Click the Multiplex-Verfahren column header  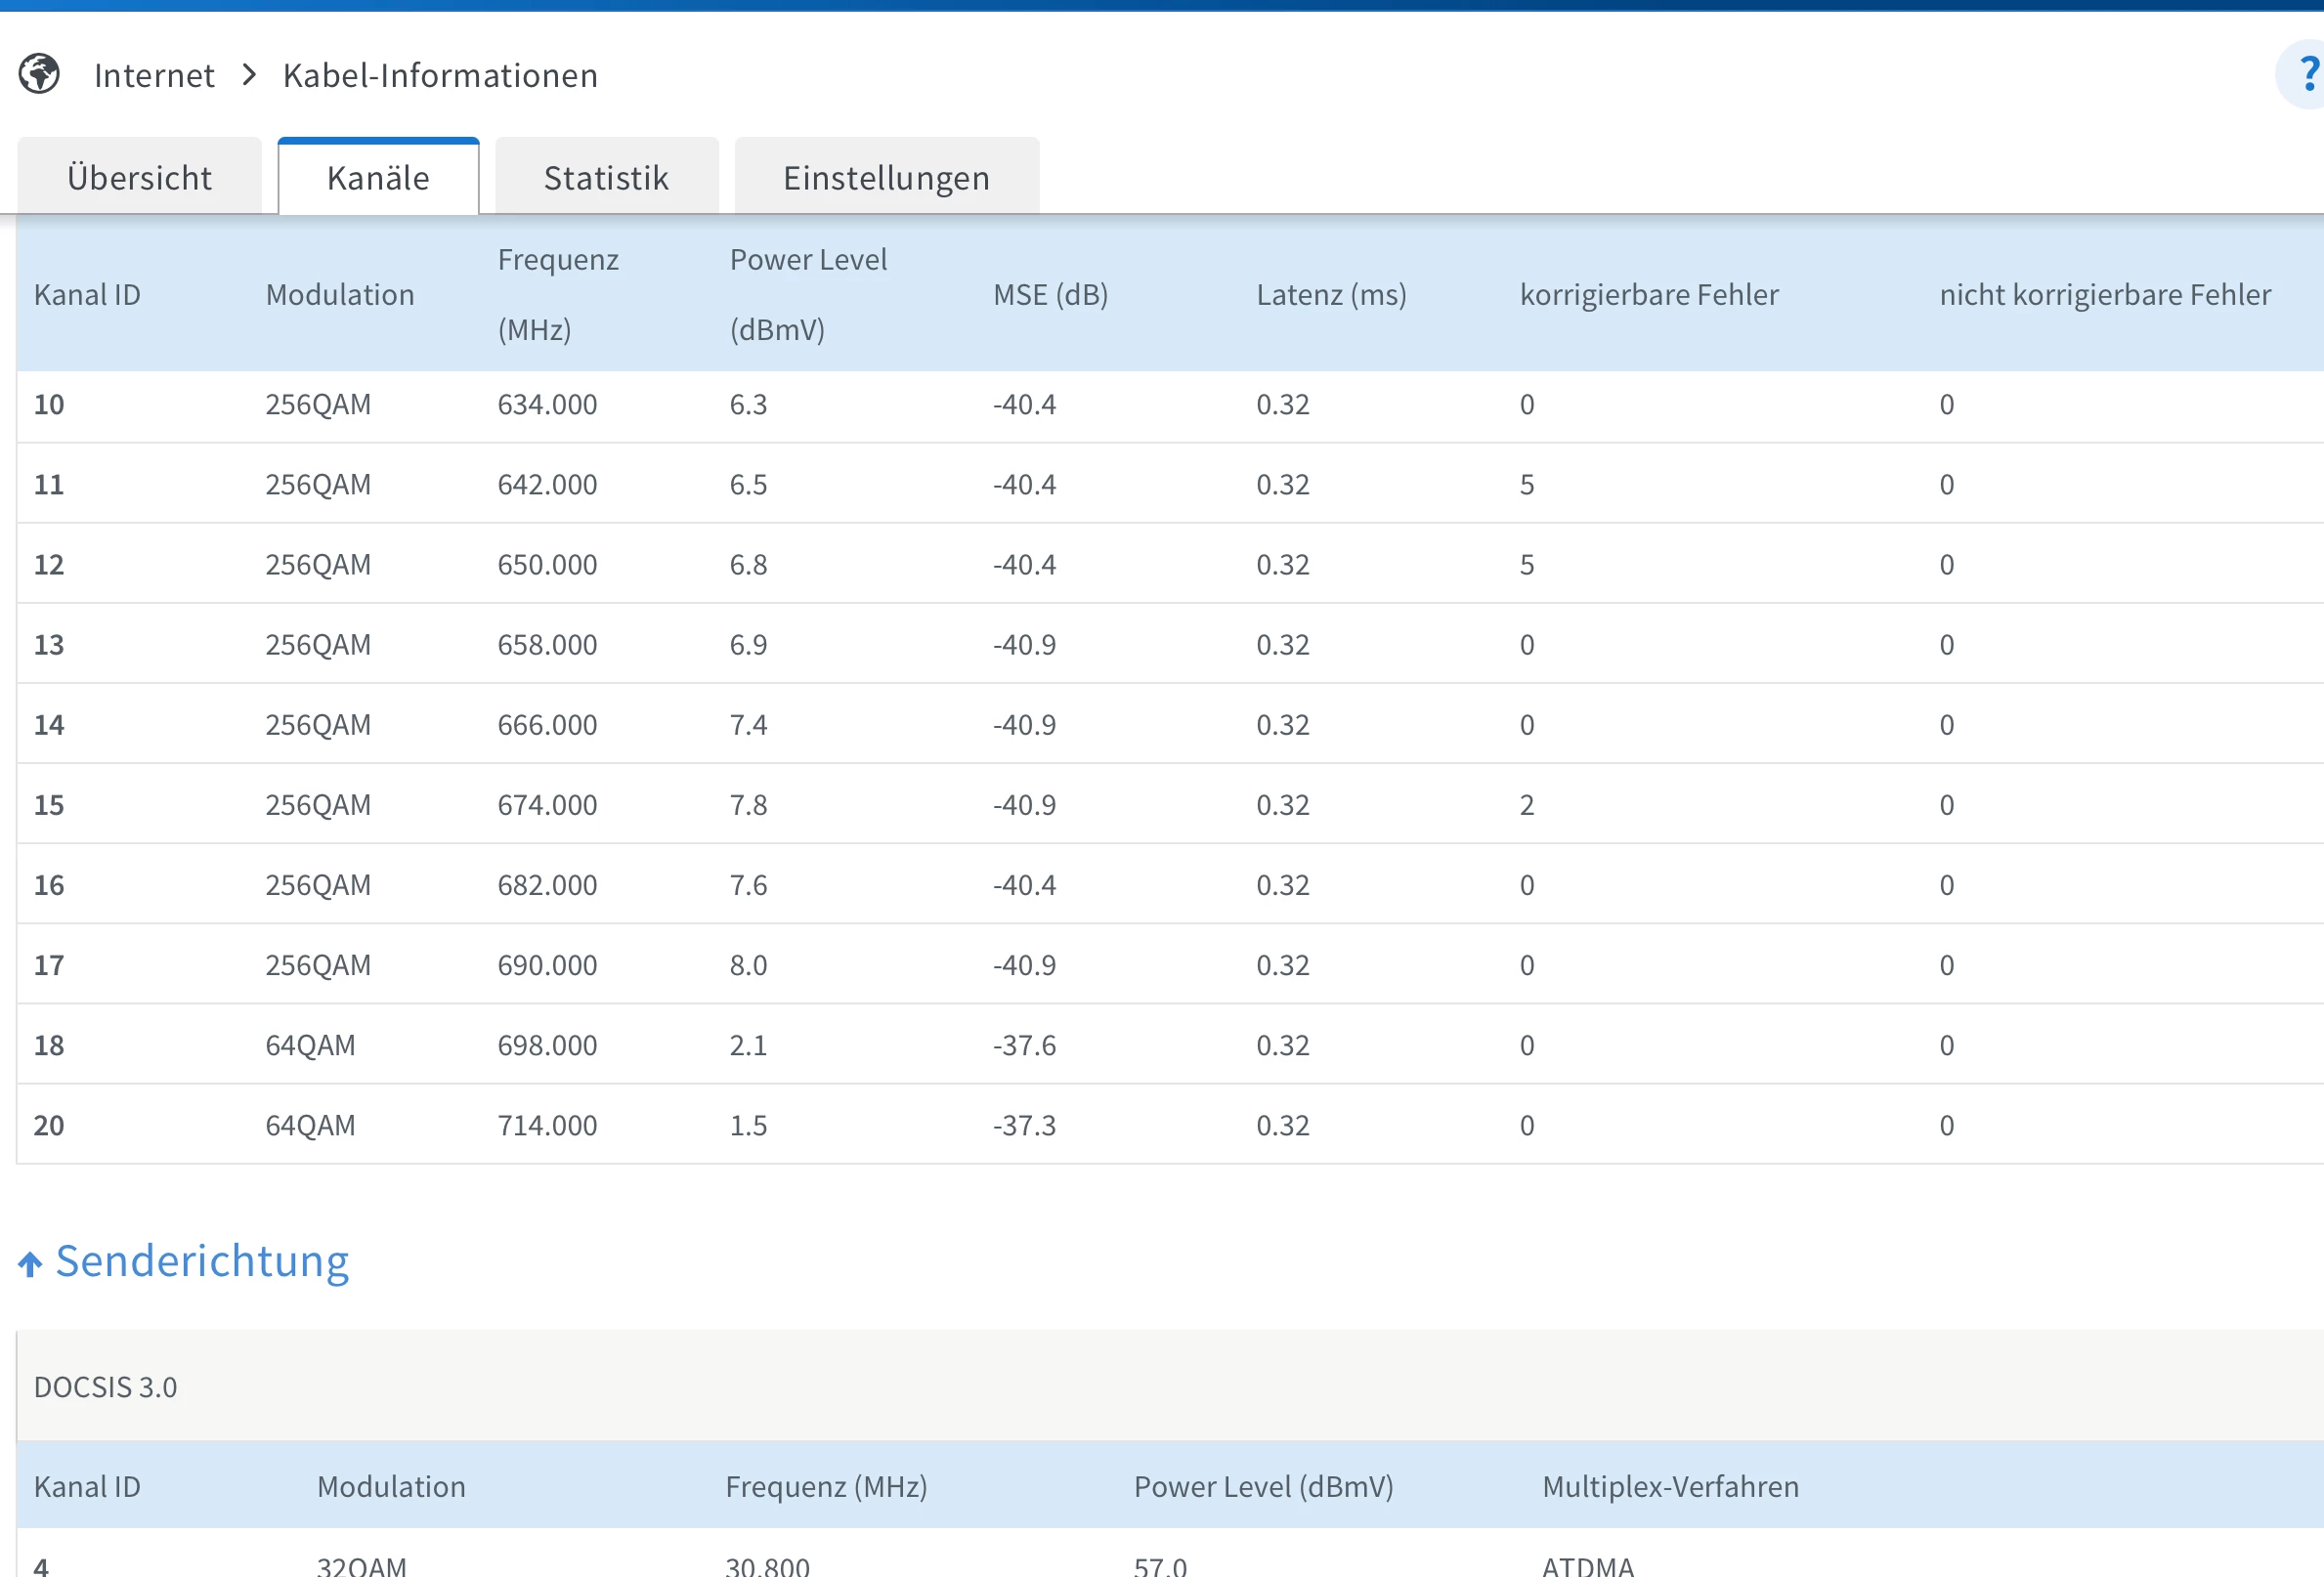point(1670,1486)
